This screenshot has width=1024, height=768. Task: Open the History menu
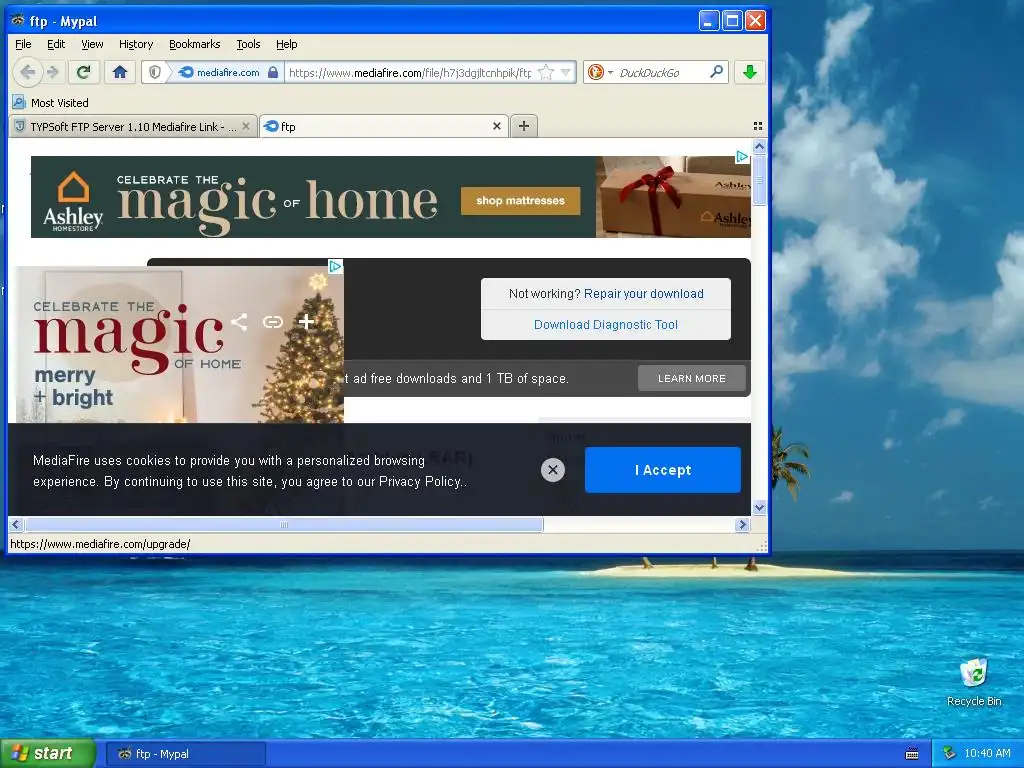[136, 44]
